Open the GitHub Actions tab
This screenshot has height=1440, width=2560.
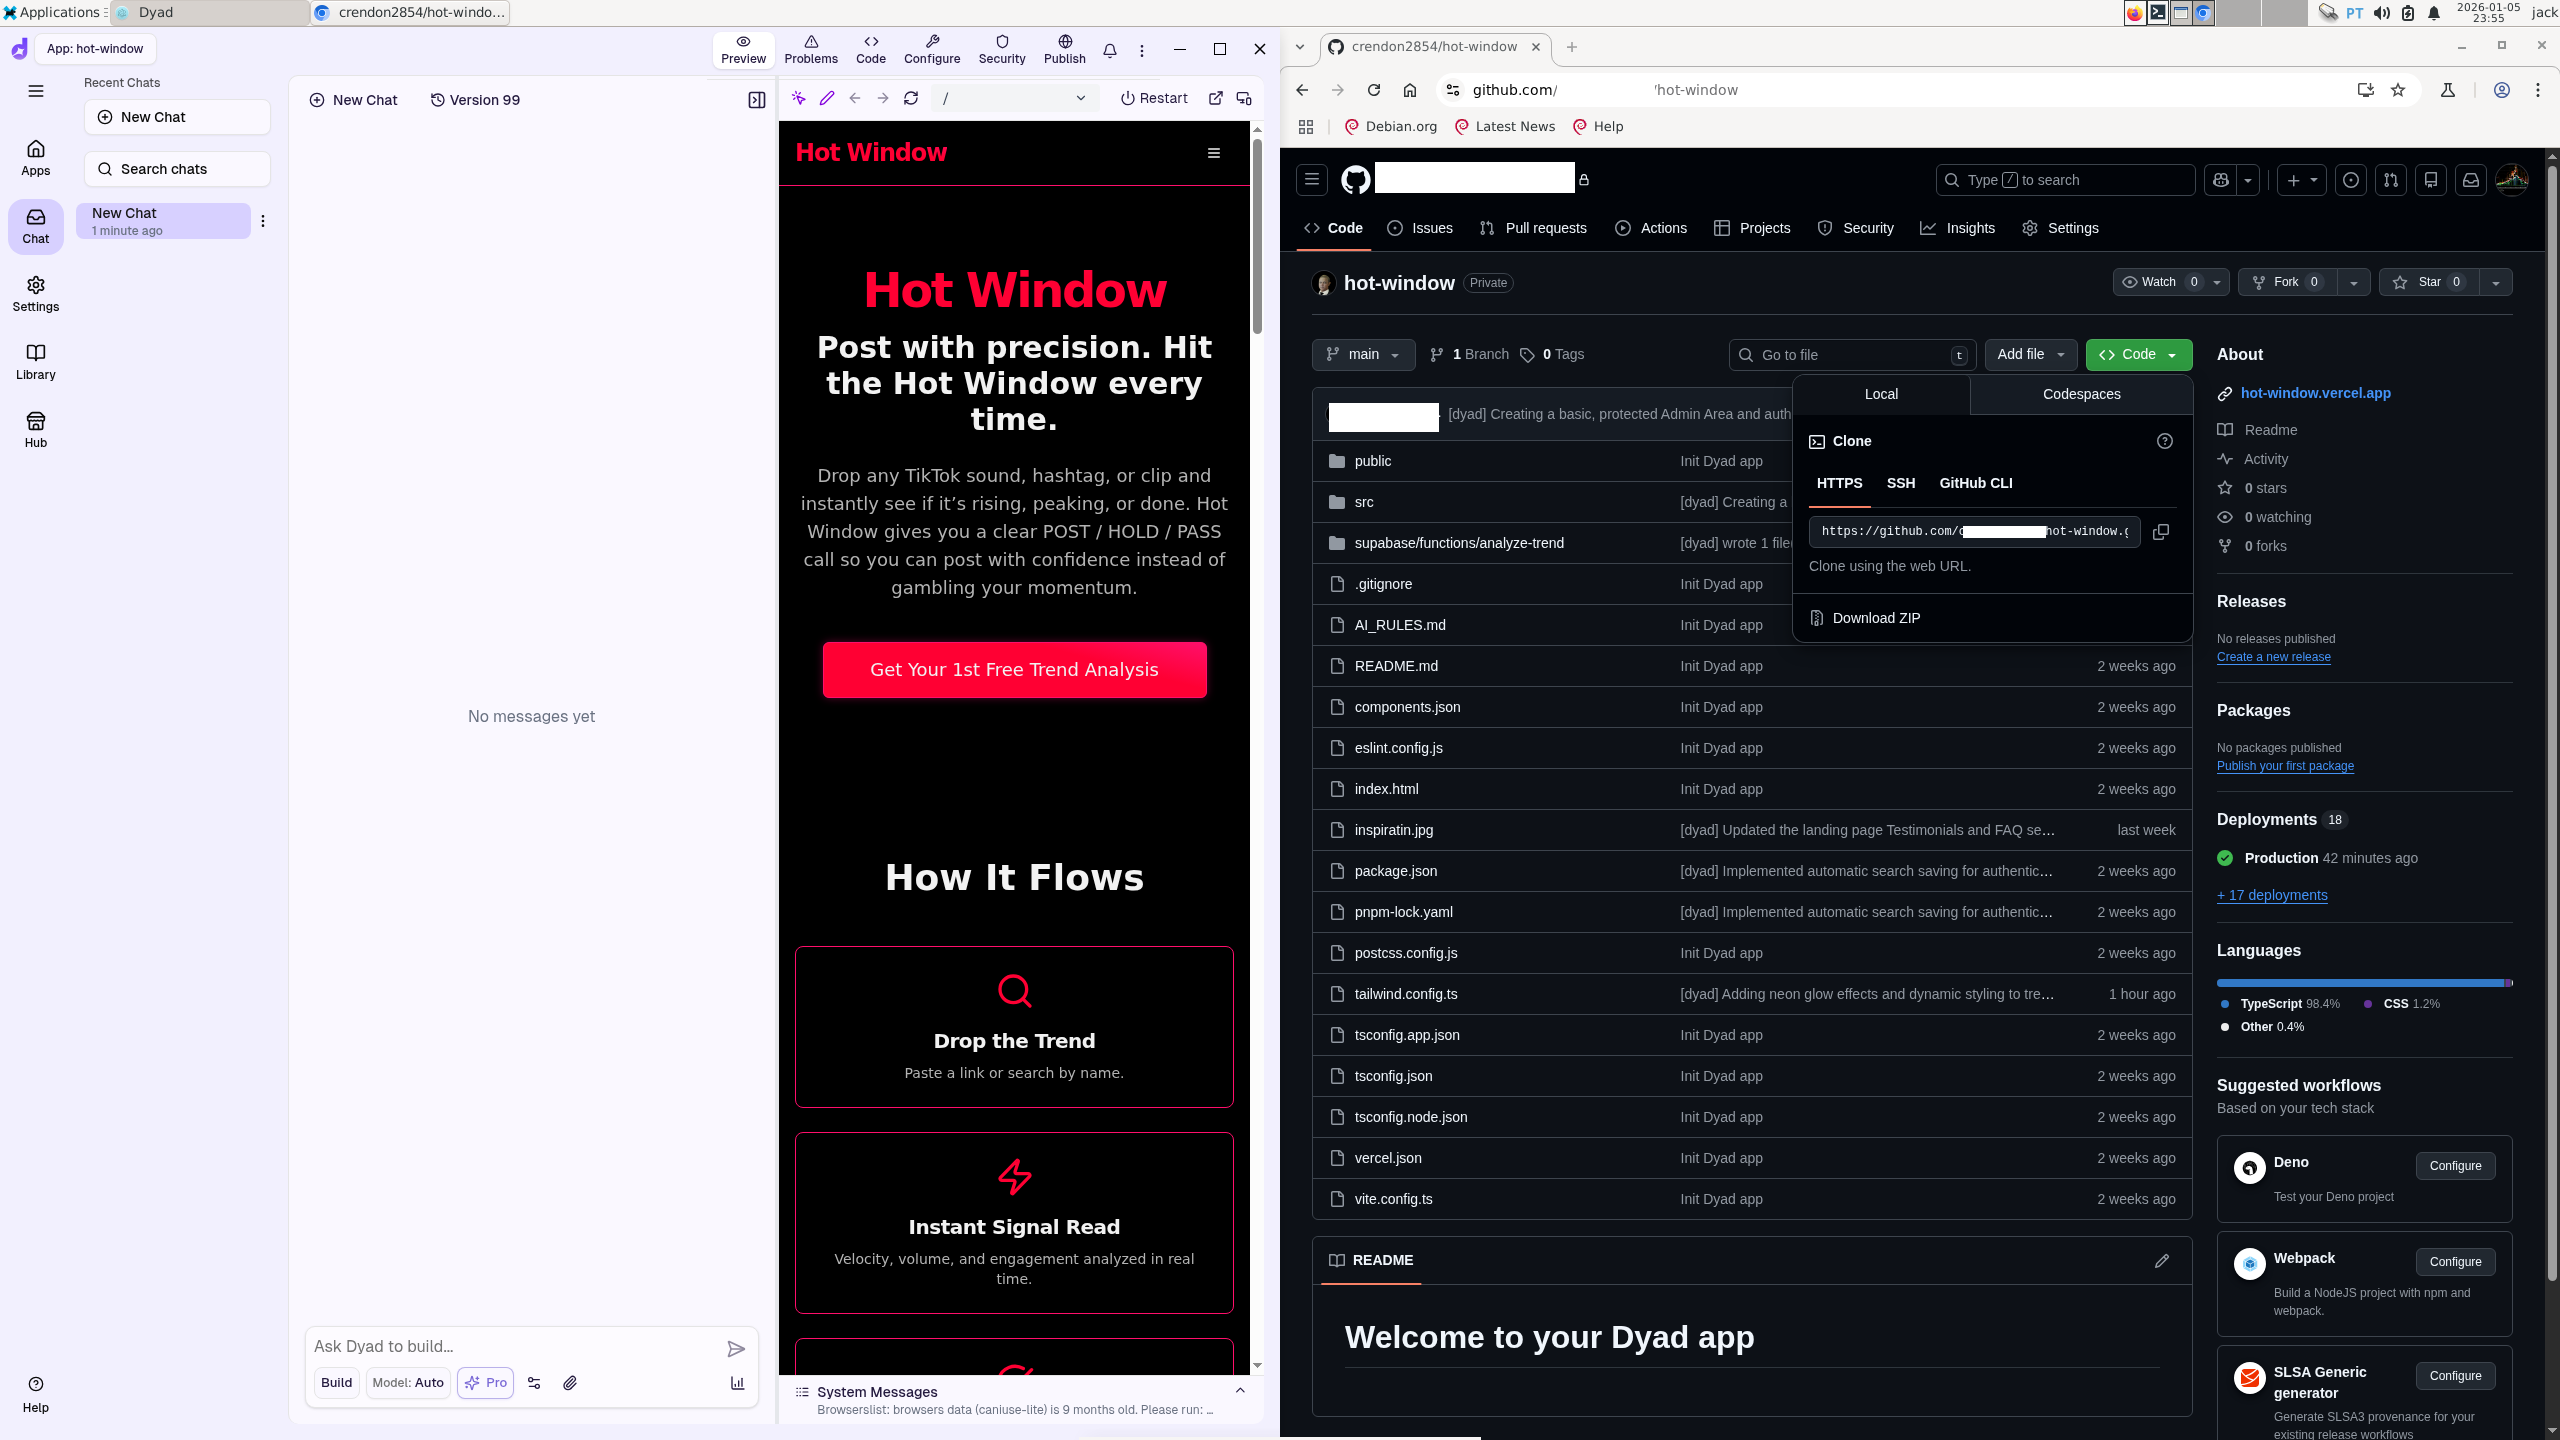coord(1651,228)
